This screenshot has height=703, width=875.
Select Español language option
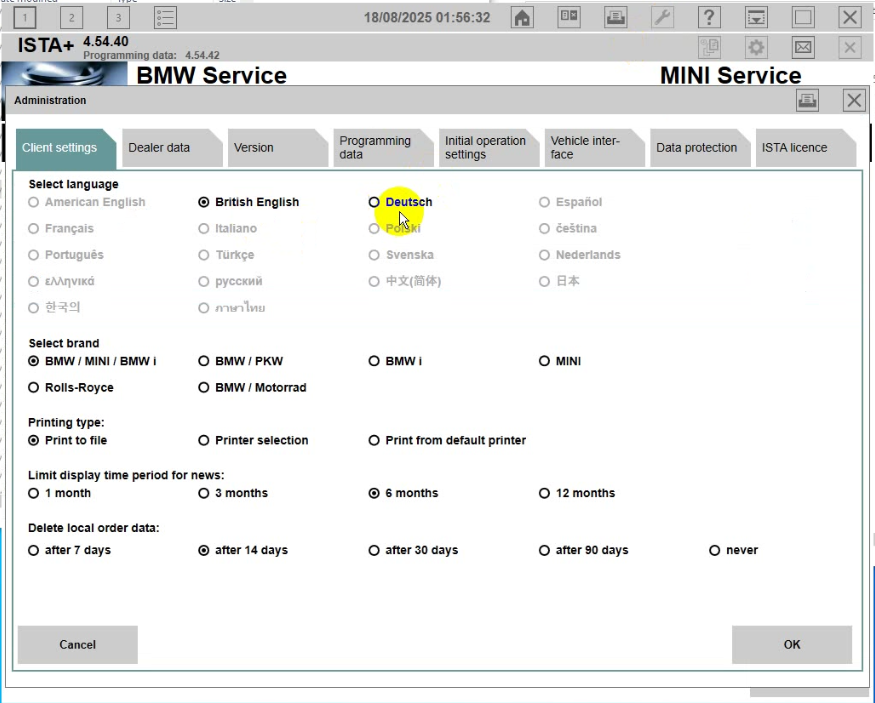click(x=570, y=202)
